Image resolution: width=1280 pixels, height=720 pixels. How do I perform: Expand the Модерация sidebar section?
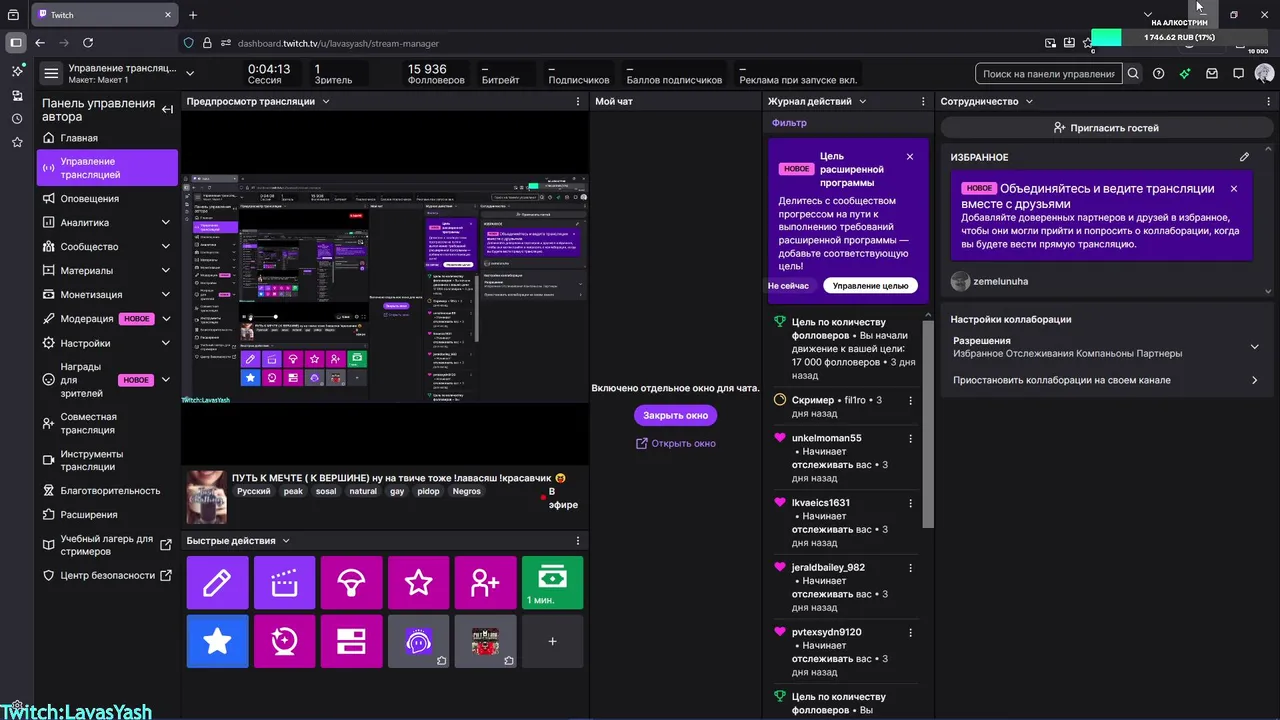point(166,319)
